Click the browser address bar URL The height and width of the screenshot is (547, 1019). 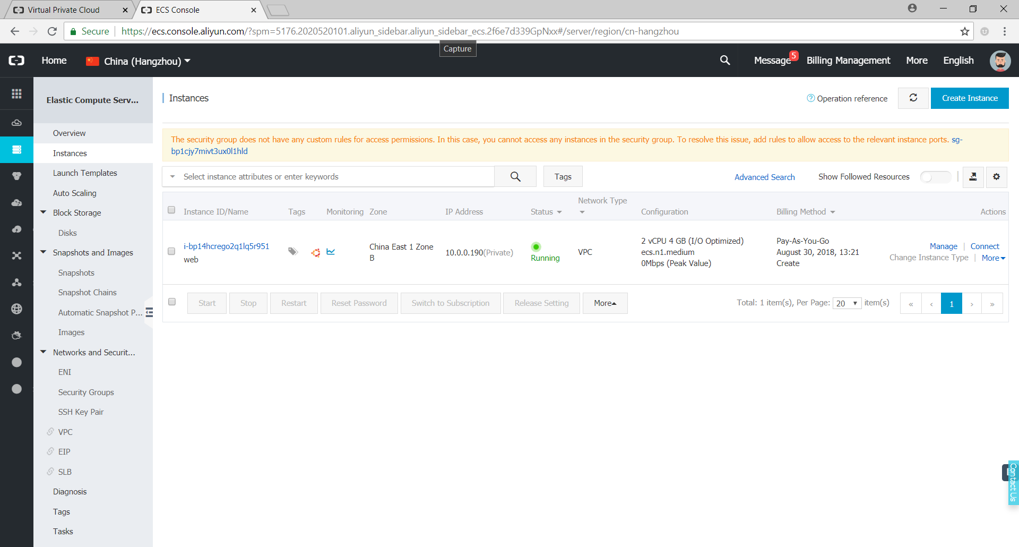point(400,31)
